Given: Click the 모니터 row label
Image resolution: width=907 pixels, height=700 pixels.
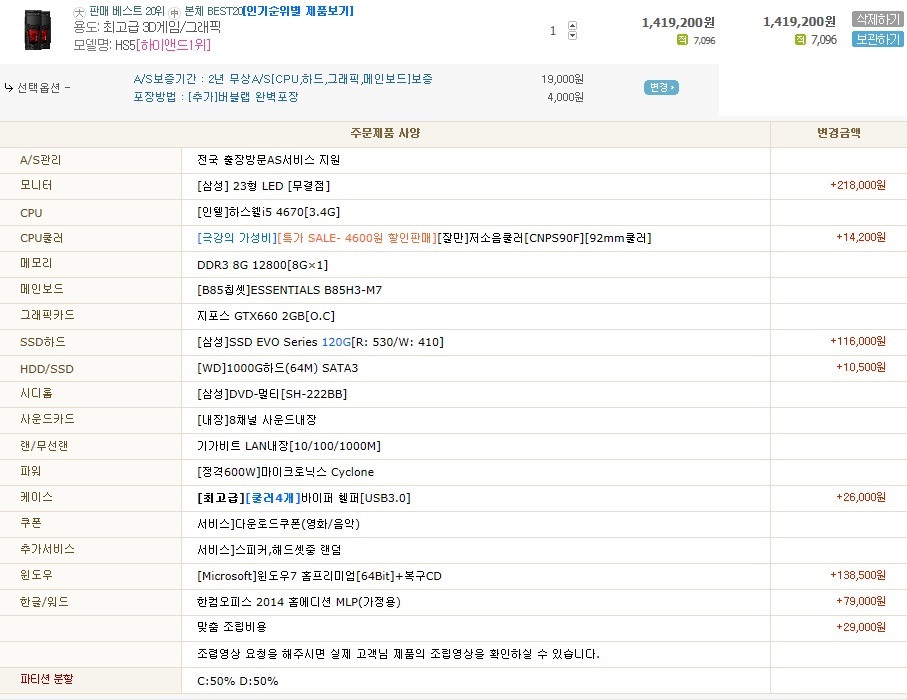Looking at the screenshot, I should click(x=36, y=185).
